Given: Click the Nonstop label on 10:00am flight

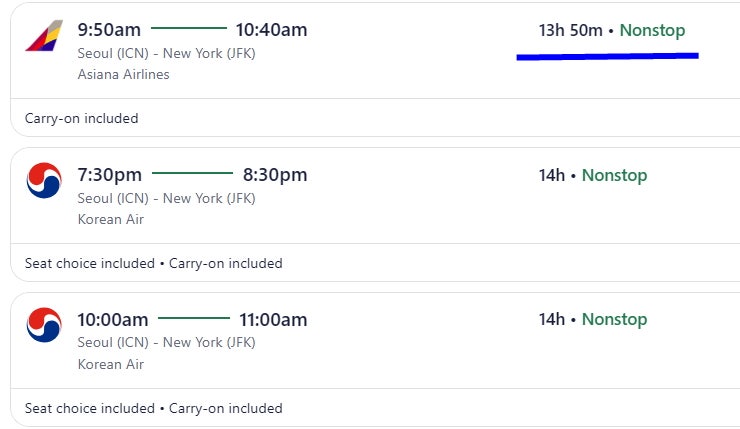Looking at the screenshot, I should tap(614, 319).
